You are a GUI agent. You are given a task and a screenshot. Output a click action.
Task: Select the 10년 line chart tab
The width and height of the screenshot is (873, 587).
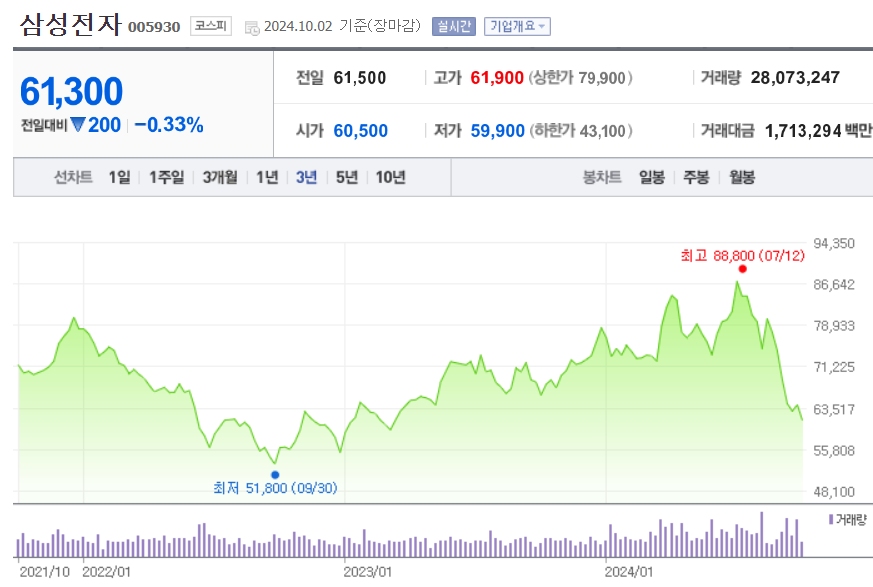click(x=390, y=177)
